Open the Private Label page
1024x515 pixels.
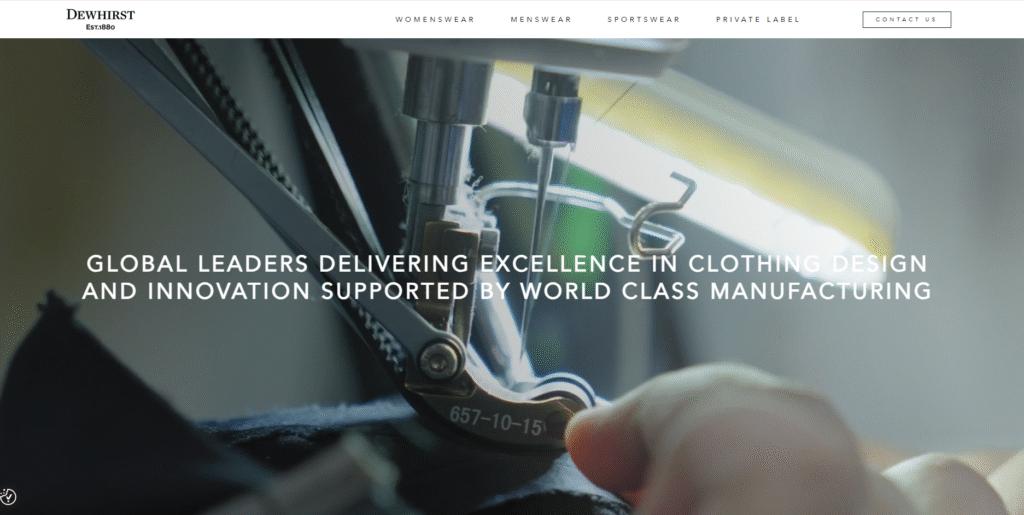point(758,20)
